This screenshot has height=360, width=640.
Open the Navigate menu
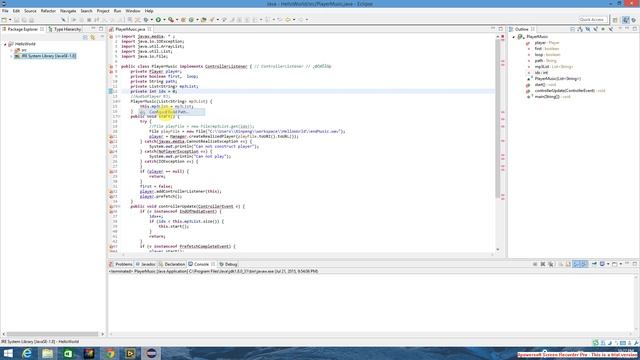(x=68, y=11)
